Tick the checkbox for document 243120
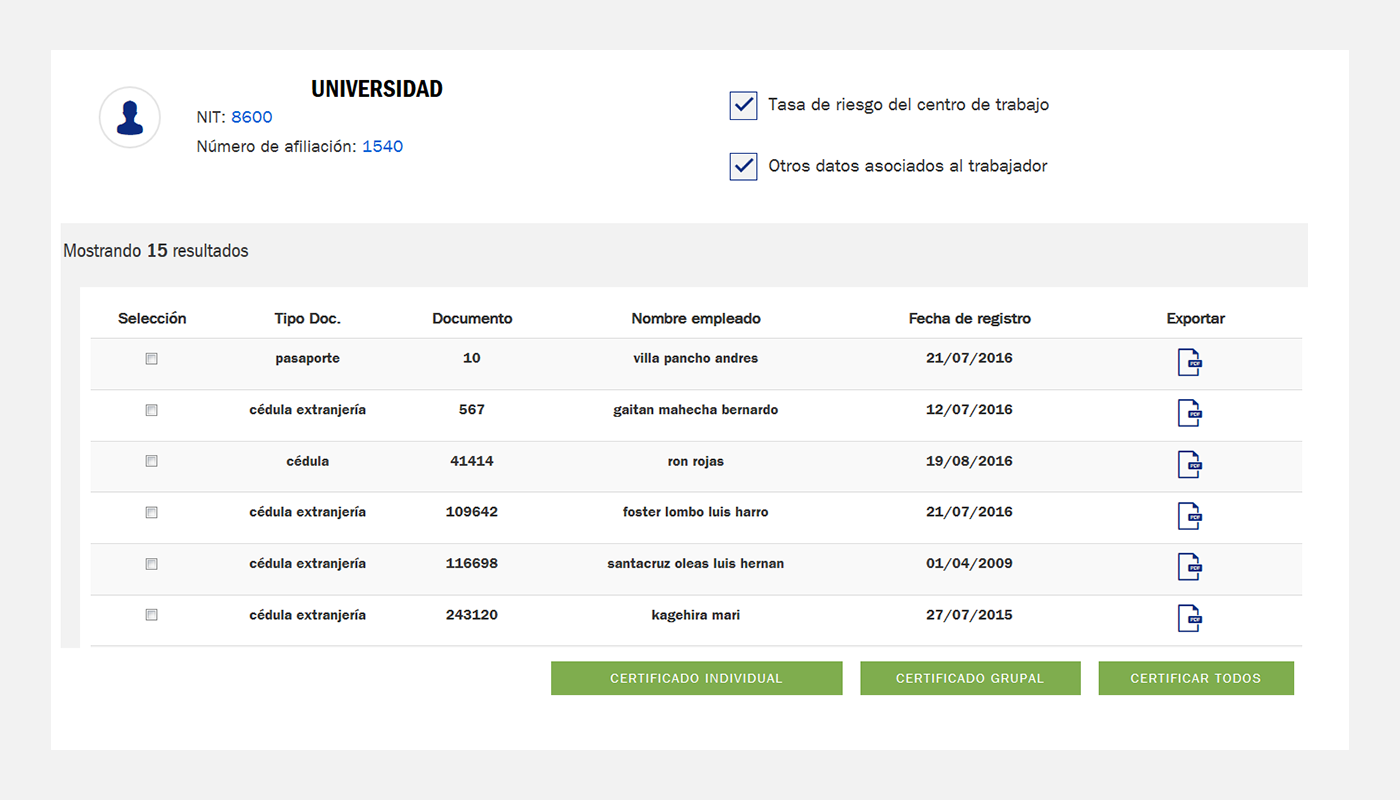 click(152, 615)
